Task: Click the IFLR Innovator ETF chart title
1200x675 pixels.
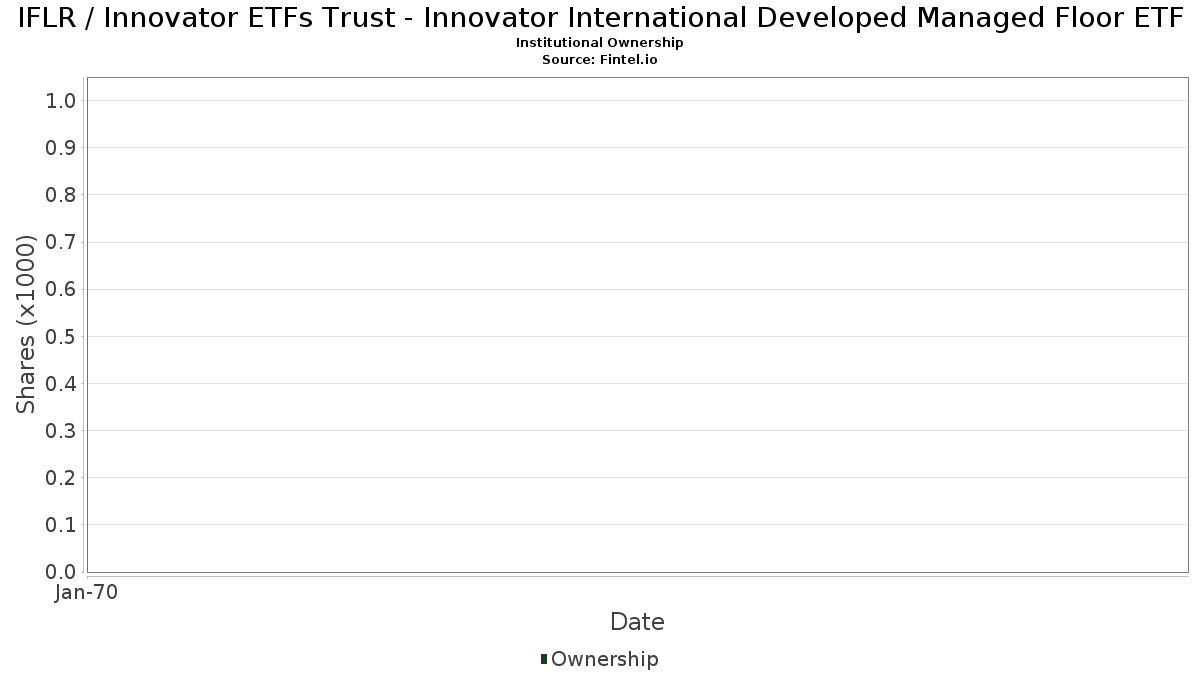Action: click(x=600, y=18)
